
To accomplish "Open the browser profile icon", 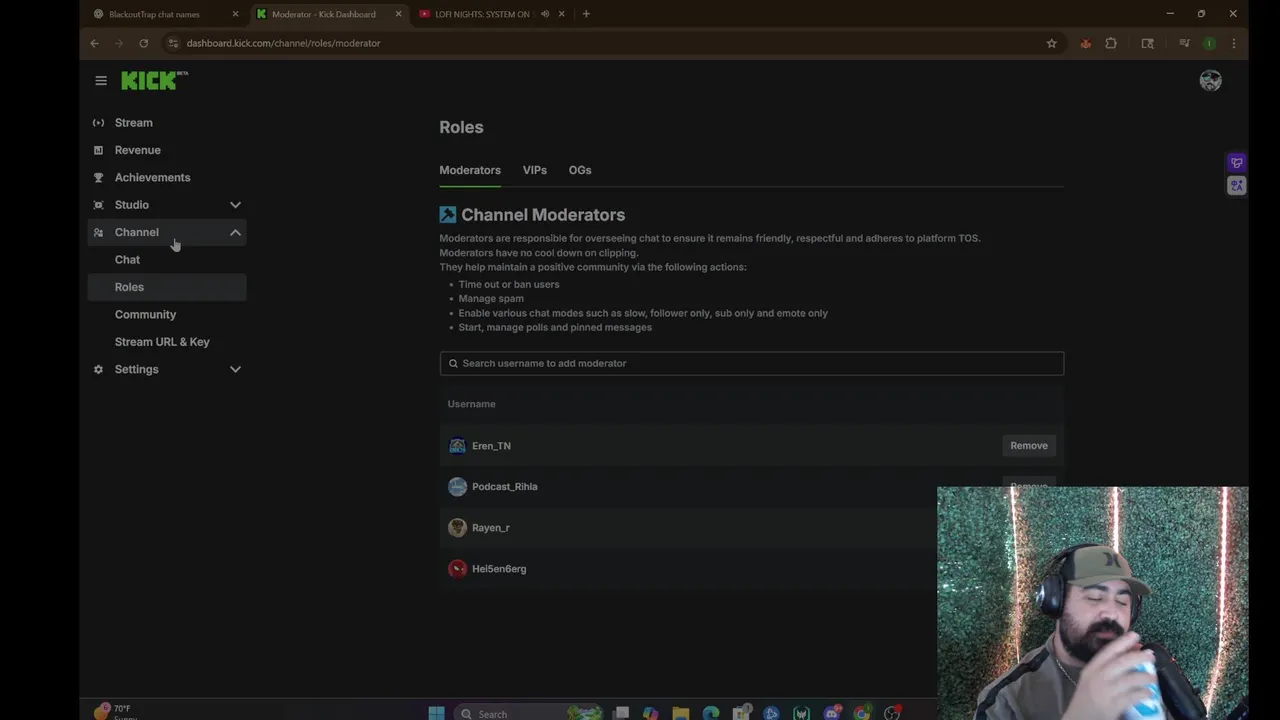I will (1210, 43).
